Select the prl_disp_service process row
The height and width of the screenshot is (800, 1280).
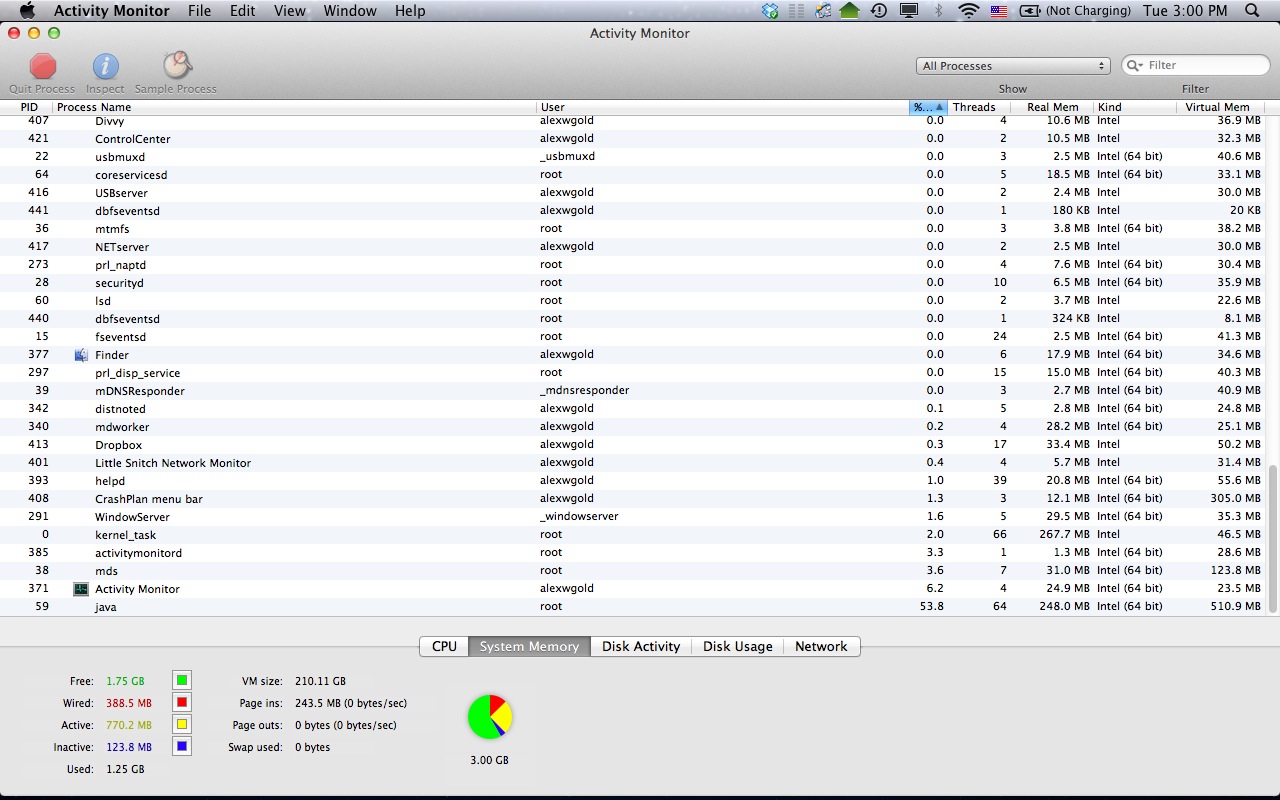632,373
